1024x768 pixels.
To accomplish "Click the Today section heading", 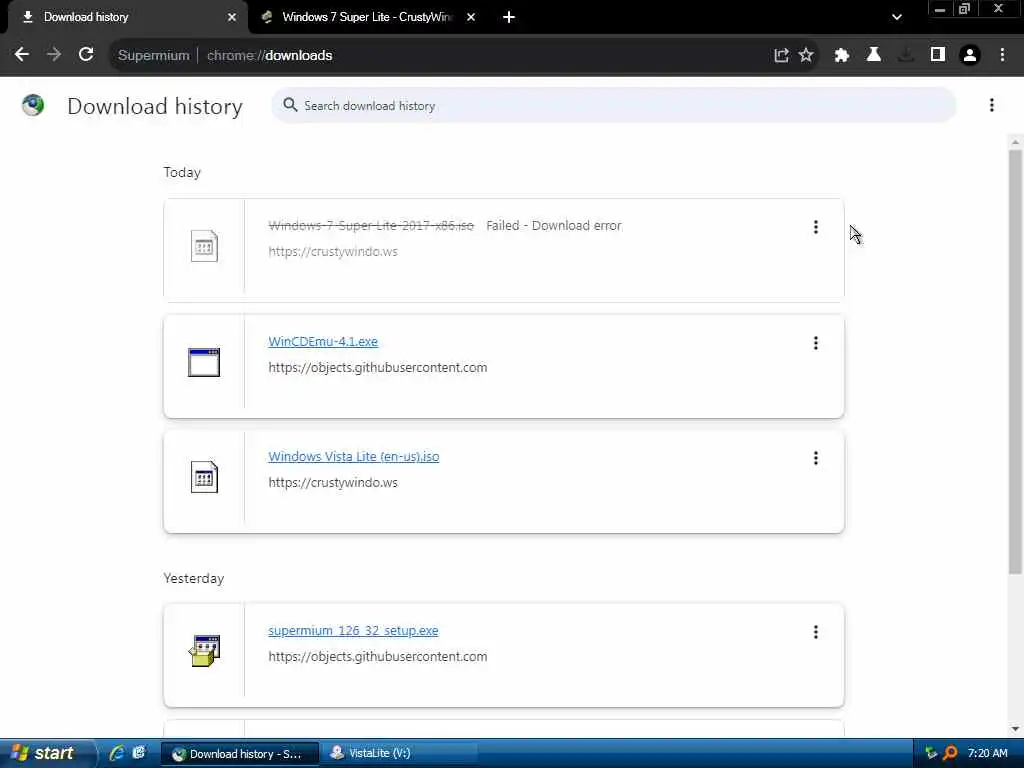I will [x=182, y=172].
